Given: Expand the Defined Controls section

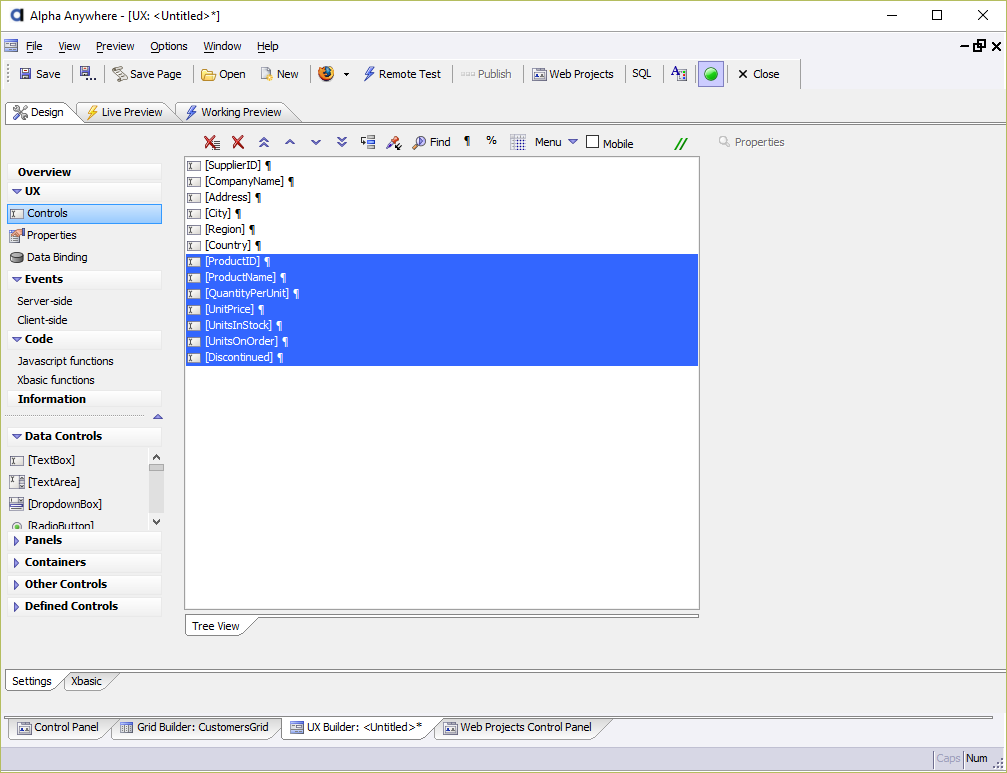Looking at the screenshot, I should pyautogui.click(x=17, y=607).
